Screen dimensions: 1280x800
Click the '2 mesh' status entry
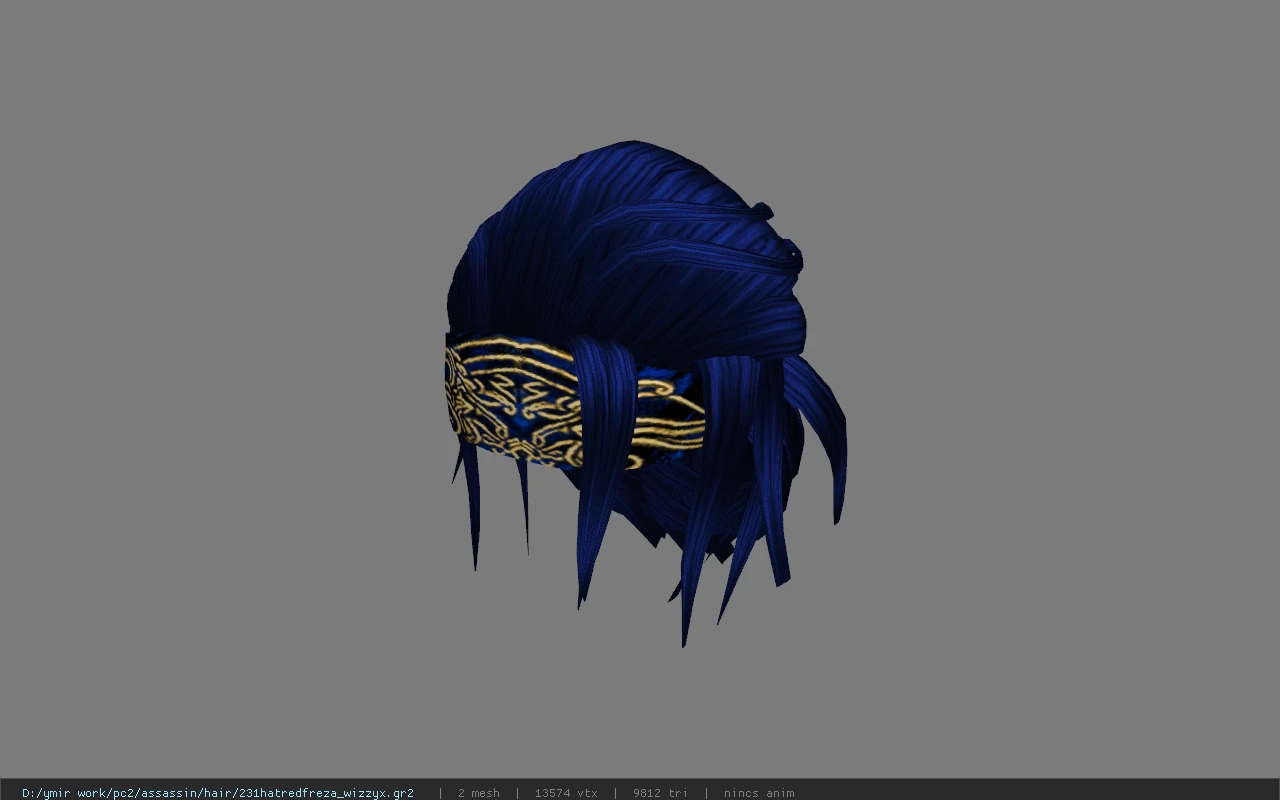point(478,793)
